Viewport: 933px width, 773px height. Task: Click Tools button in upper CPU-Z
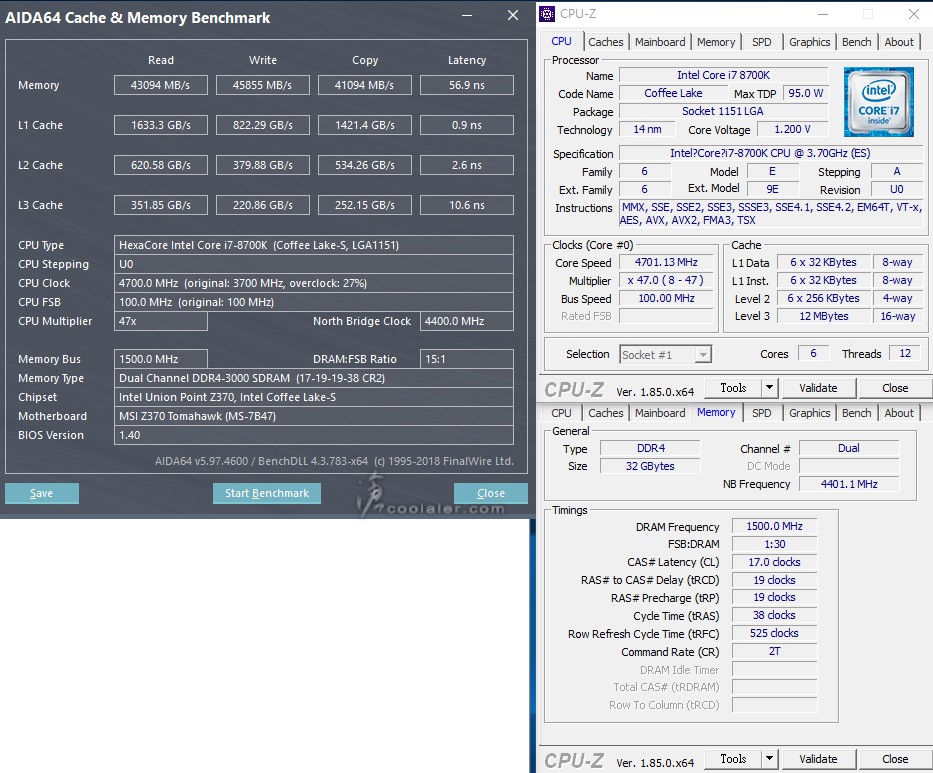(x=733, y=388)
